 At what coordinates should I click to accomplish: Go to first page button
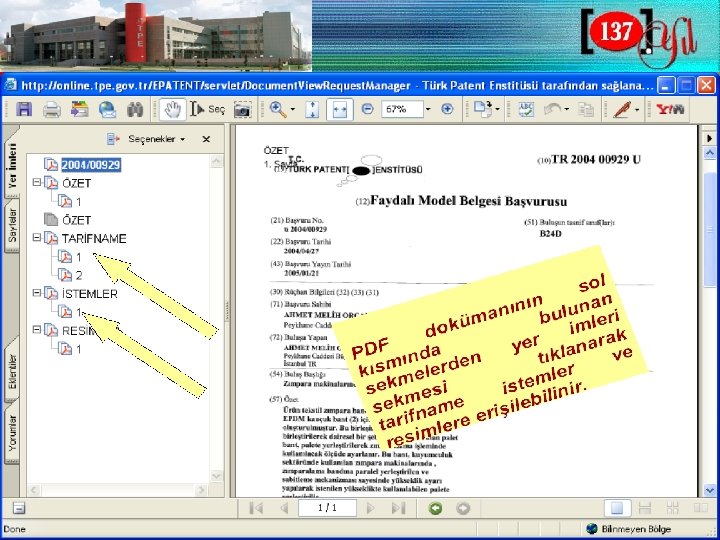tap(256, 508)
